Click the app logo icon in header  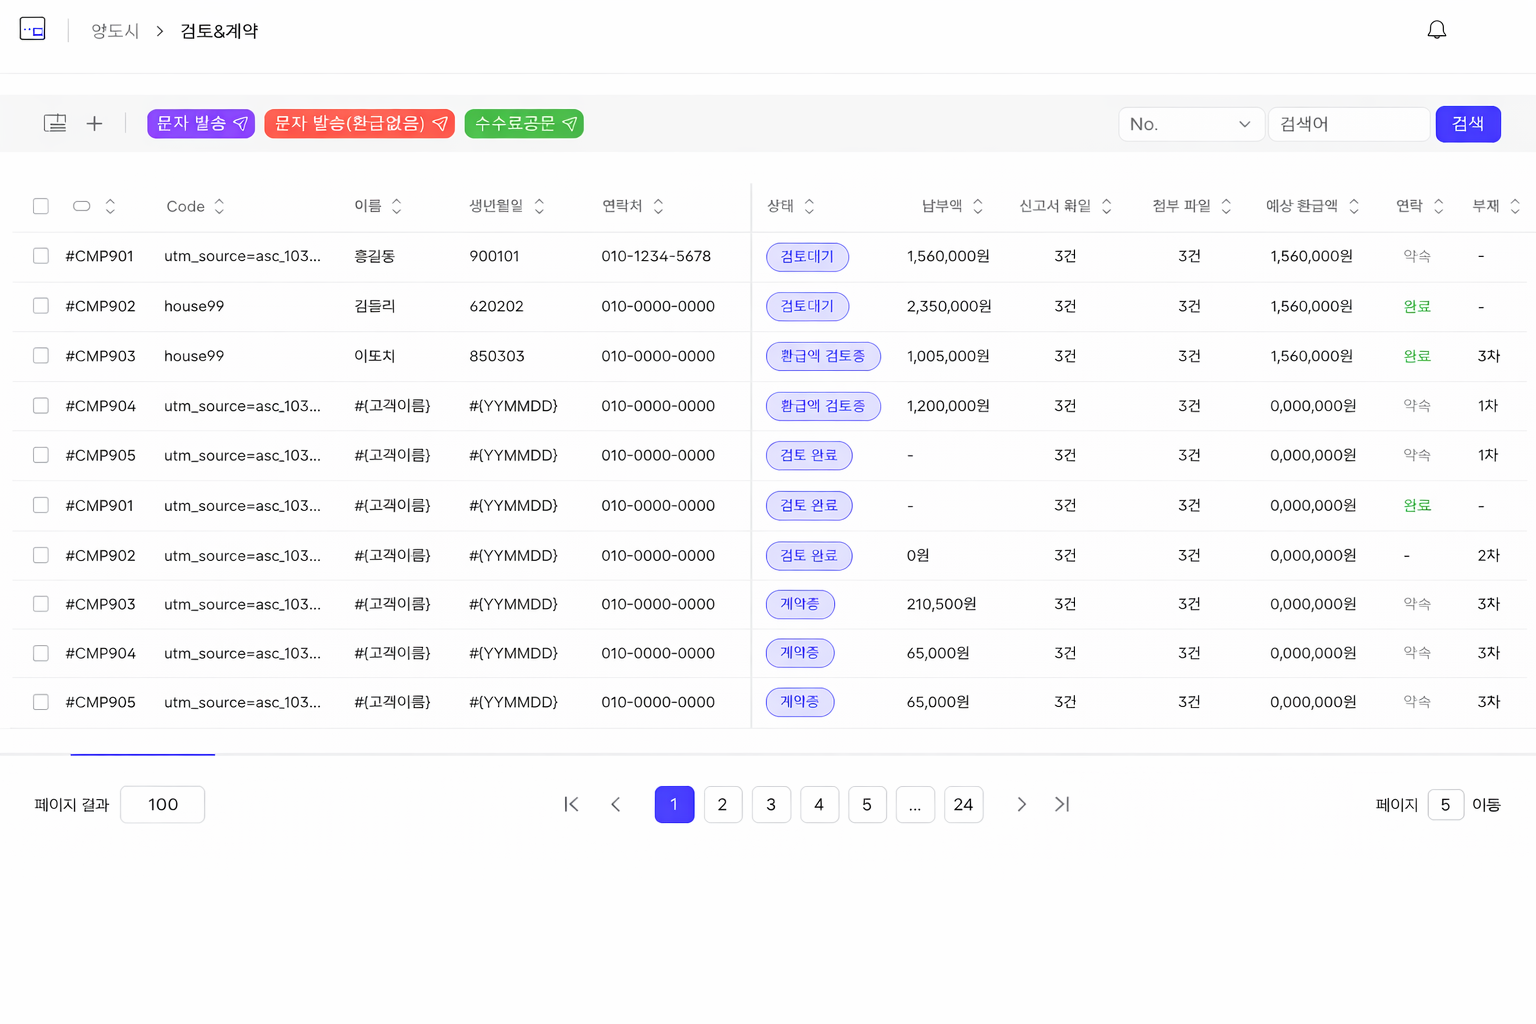33,30
